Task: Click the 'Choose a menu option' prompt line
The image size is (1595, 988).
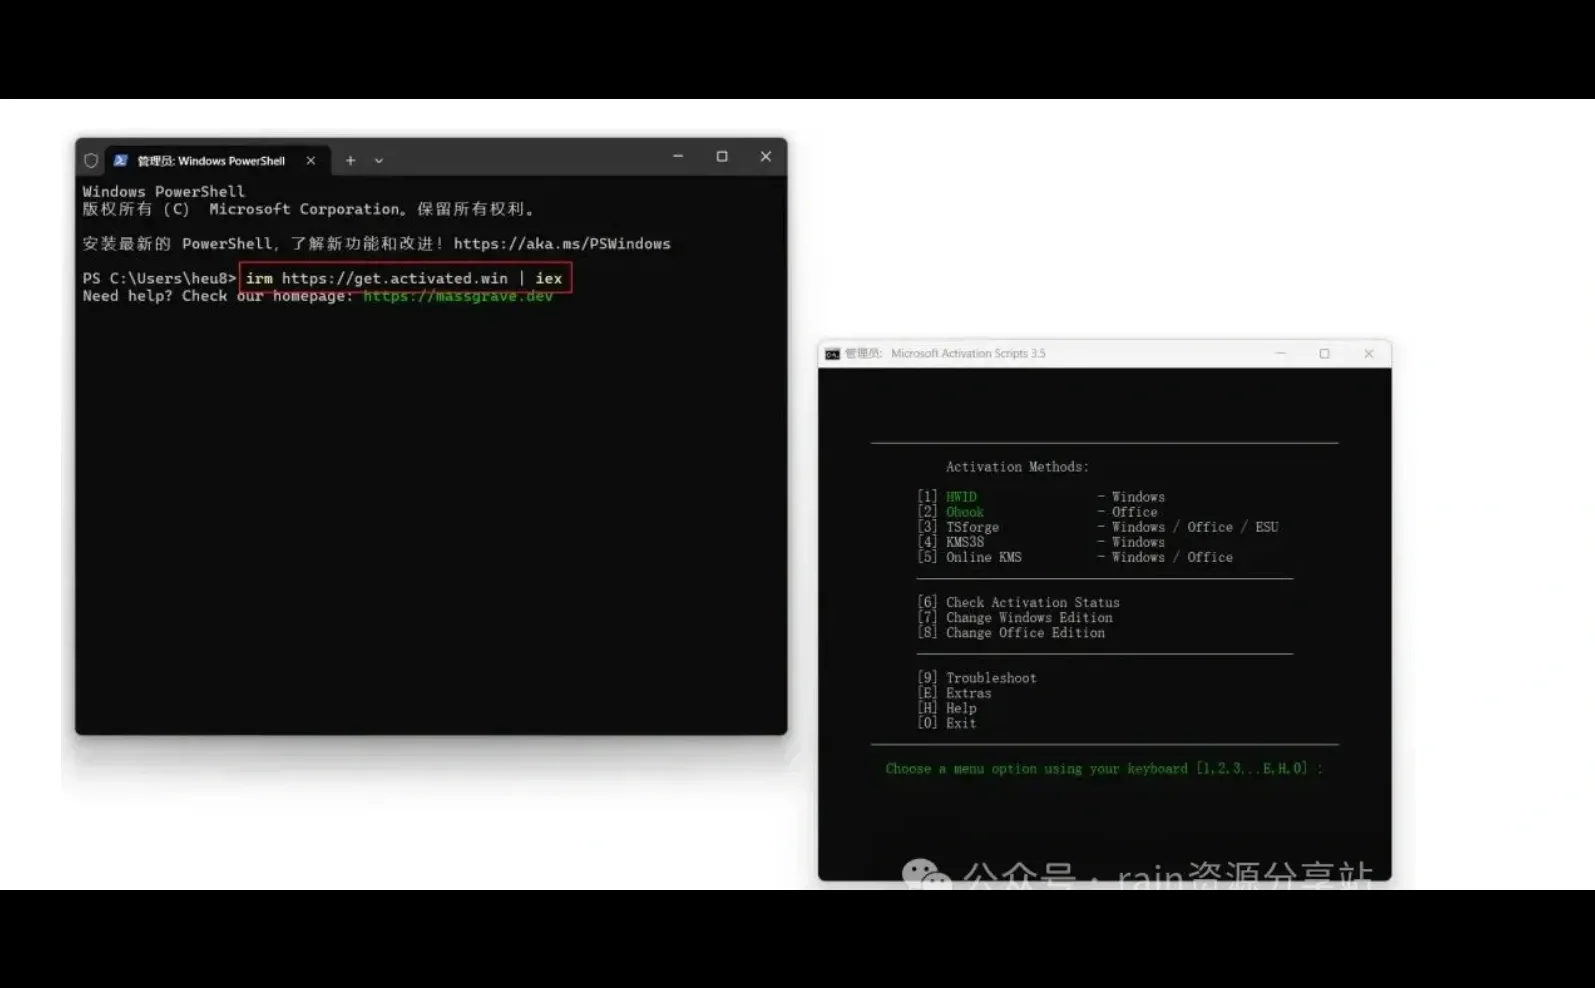Action: coord(1104,769)
